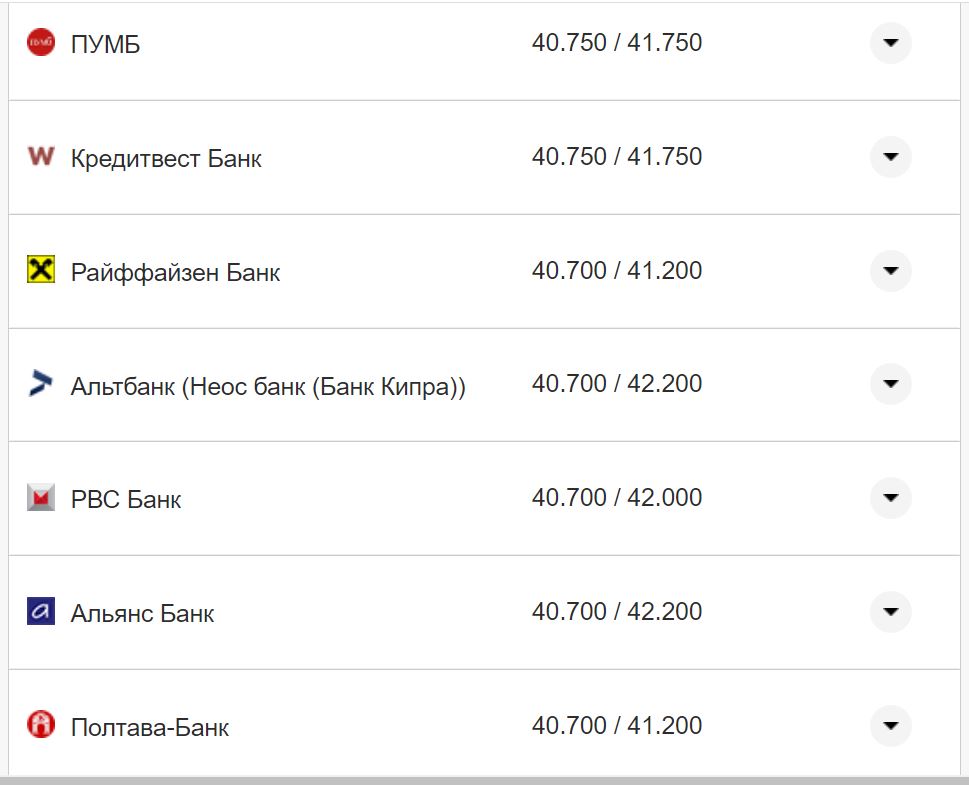The width and height of the screenshot is (969, 785).
Task: Click the ПУМБ bank logo icon
Action: (x=41, y=43)
